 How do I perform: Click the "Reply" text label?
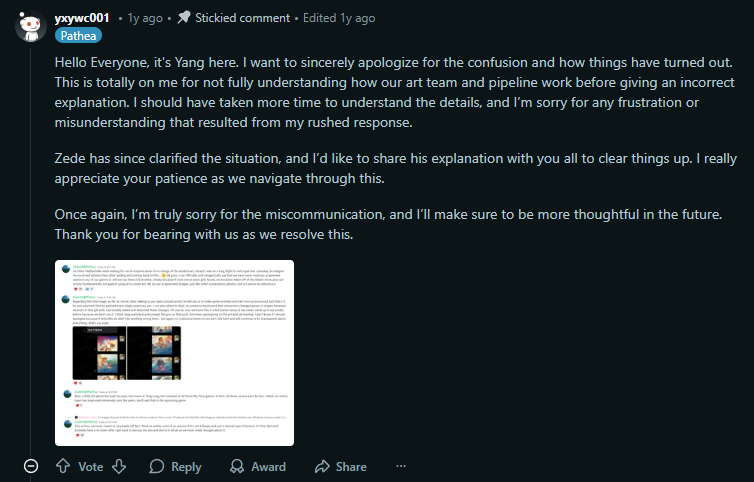pos(186,467)
